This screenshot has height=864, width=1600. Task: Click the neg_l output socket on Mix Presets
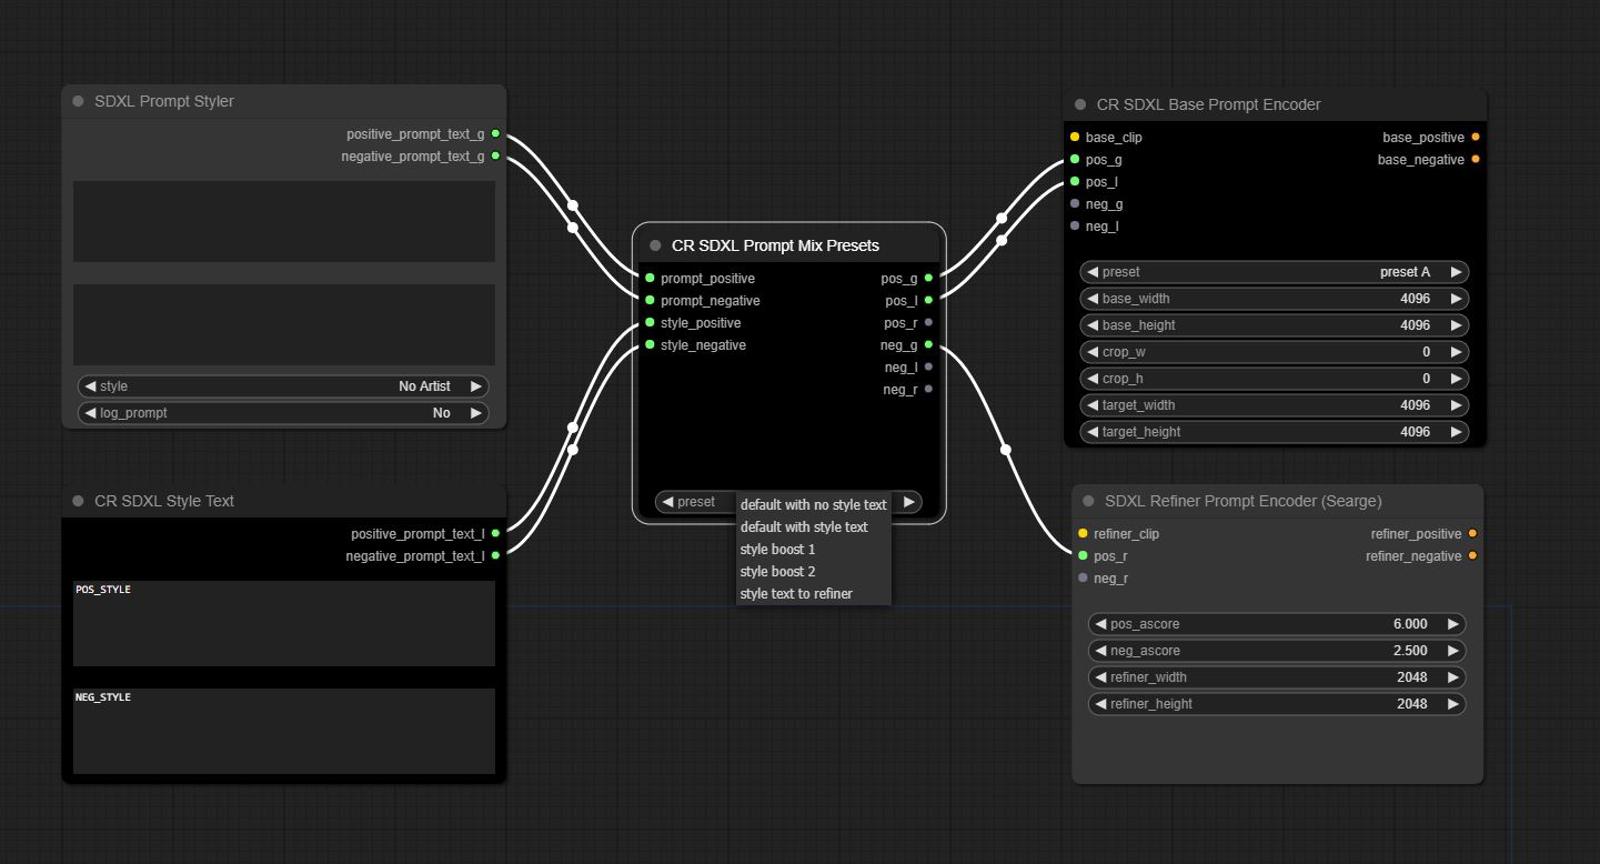(x=928, y=367)
